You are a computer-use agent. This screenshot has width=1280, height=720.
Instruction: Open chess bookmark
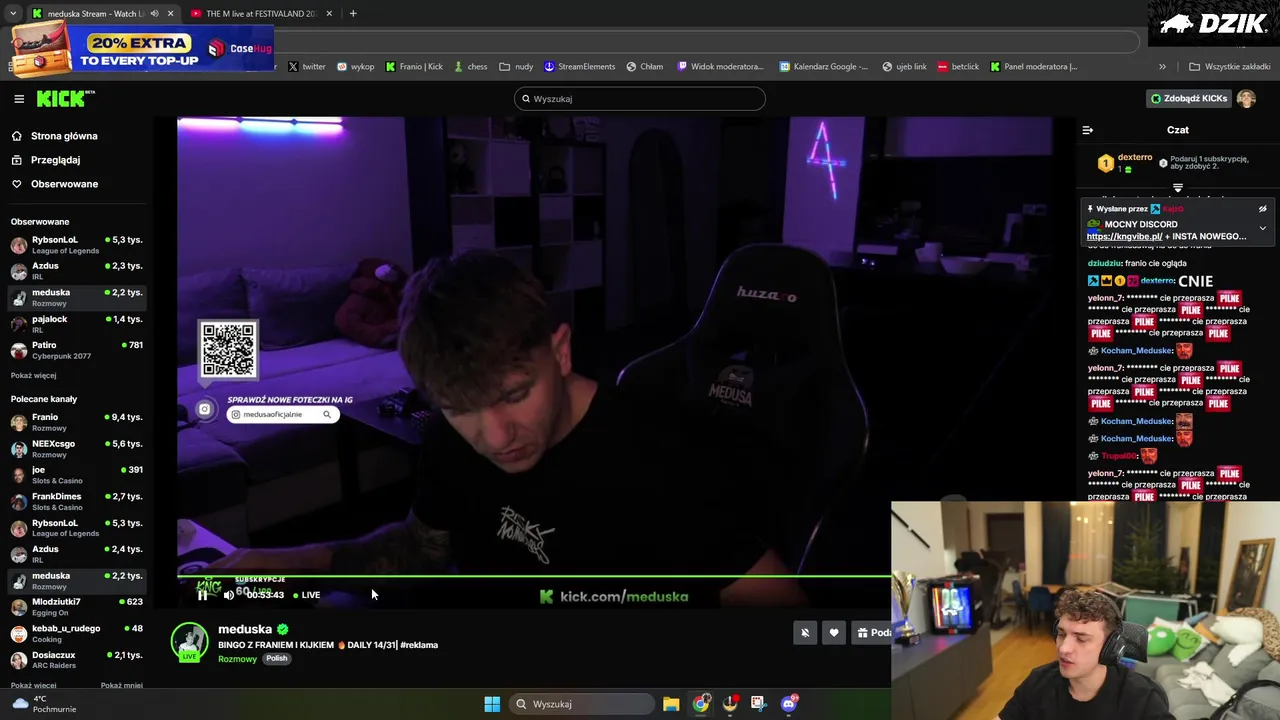coord(470,67)
